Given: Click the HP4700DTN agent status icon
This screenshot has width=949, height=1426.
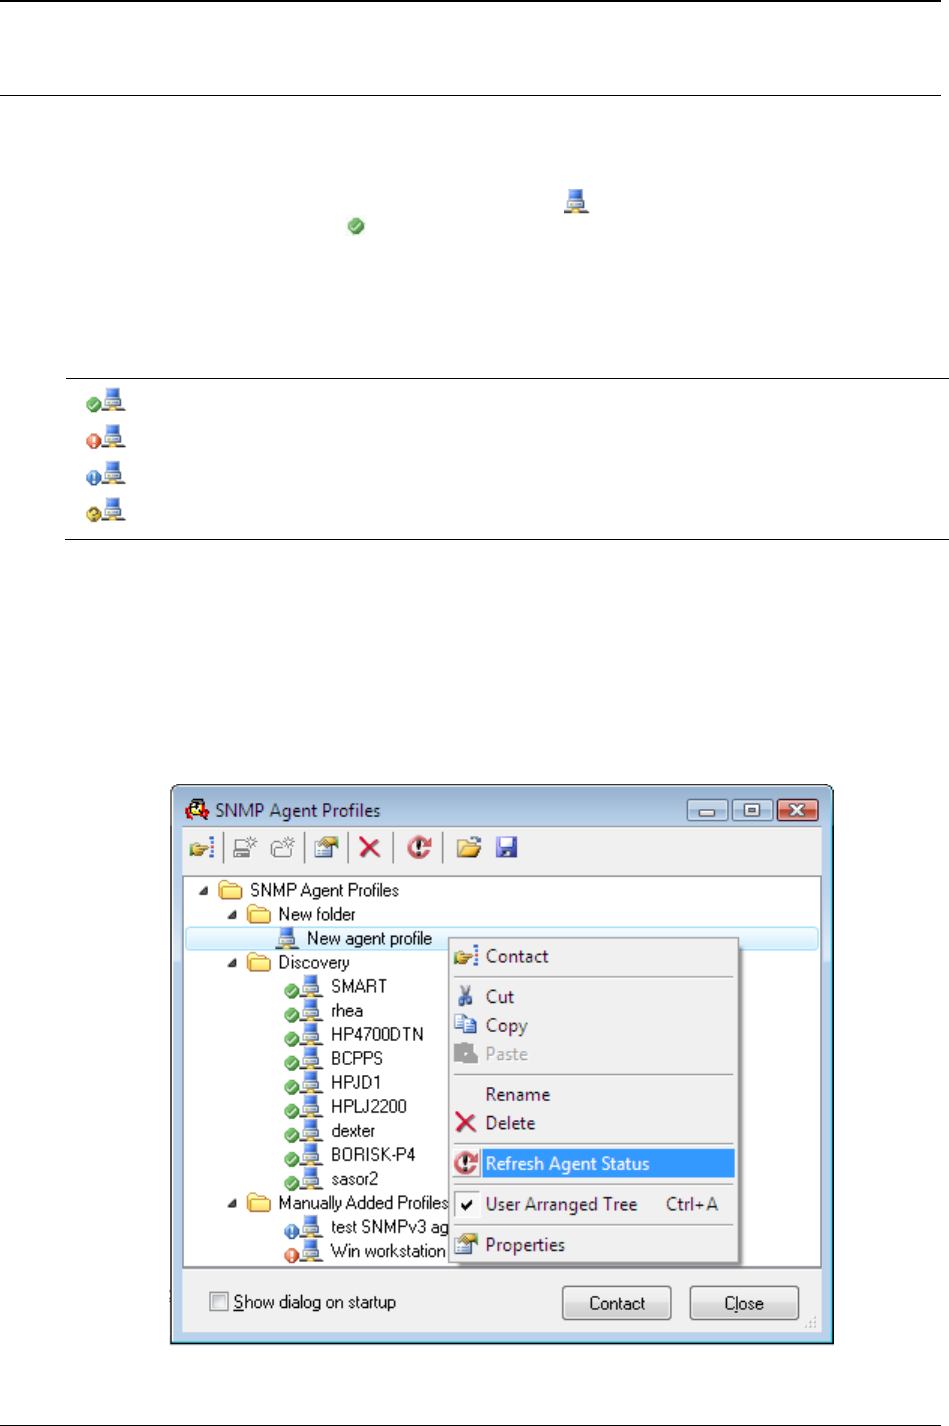Looking at the screenshot, I should tap(291, 1038).
